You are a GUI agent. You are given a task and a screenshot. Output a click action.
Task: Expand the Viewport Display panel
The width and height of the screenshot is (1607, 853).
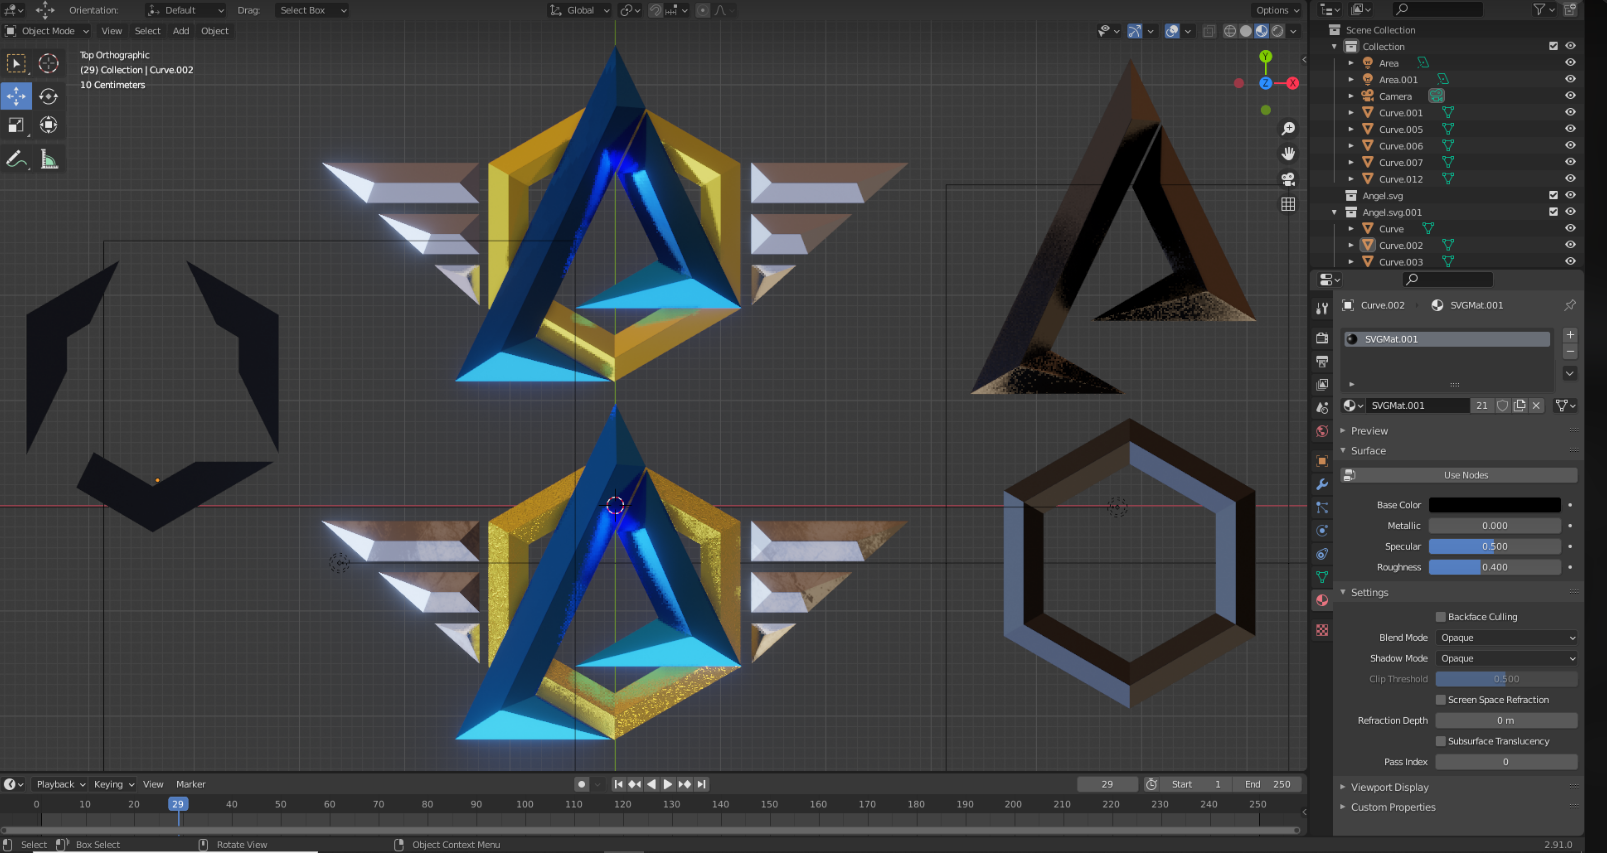point(1389,787)
